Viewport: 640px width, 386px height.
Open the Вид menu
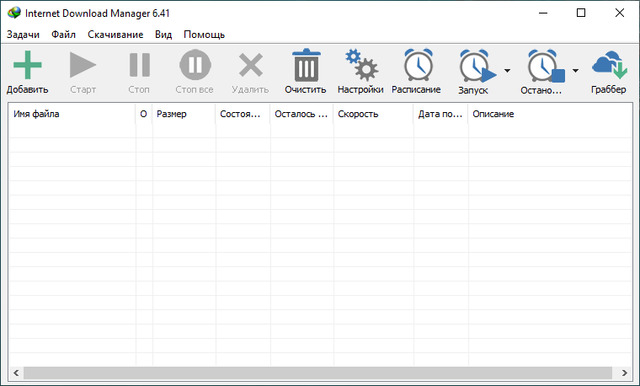163,35
